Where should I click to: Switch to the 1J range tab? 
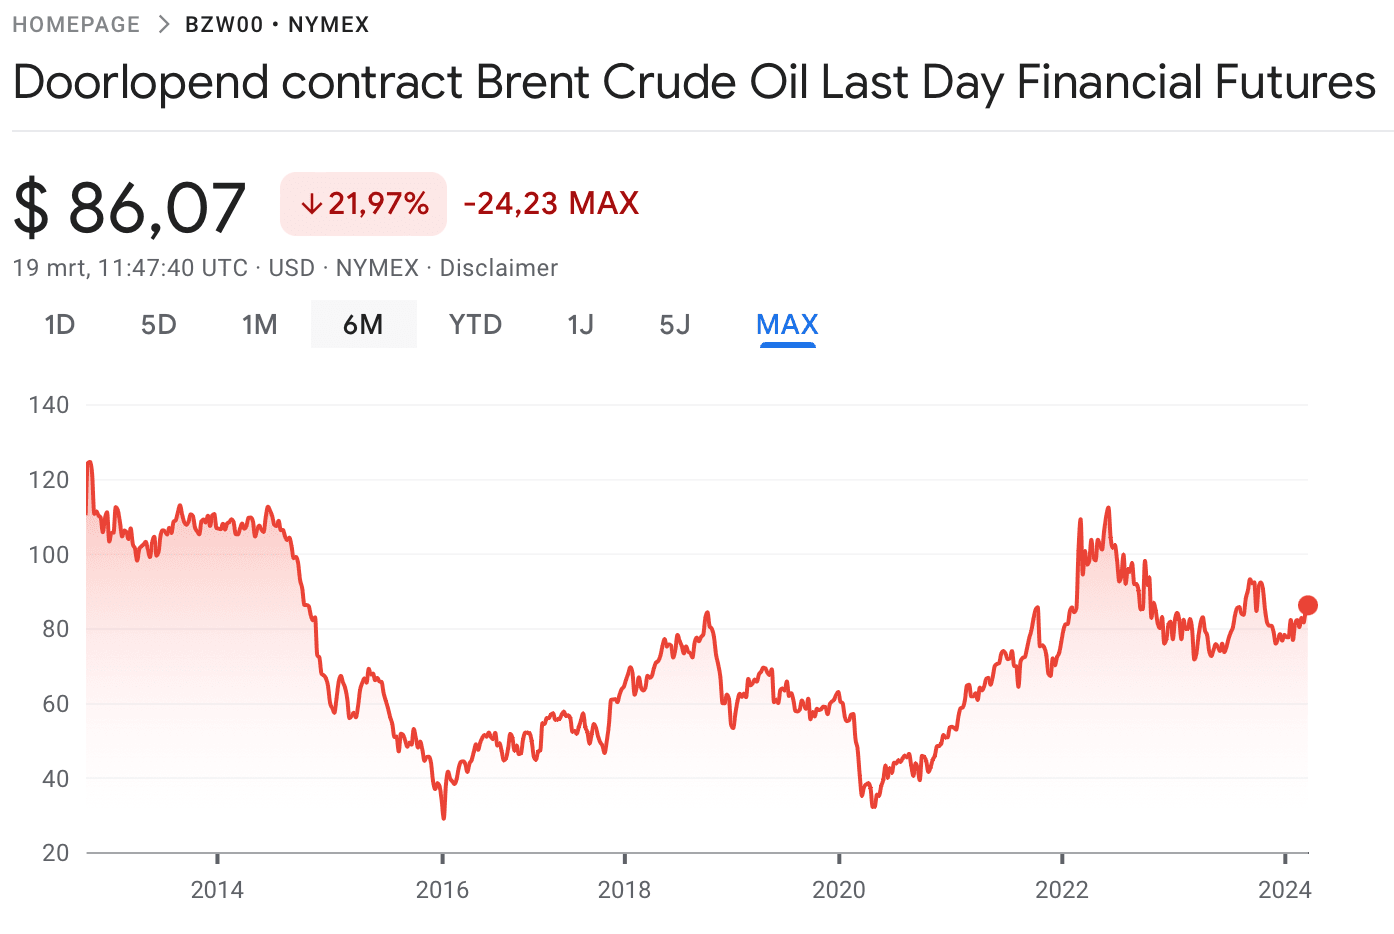click(x=580, y=325)
